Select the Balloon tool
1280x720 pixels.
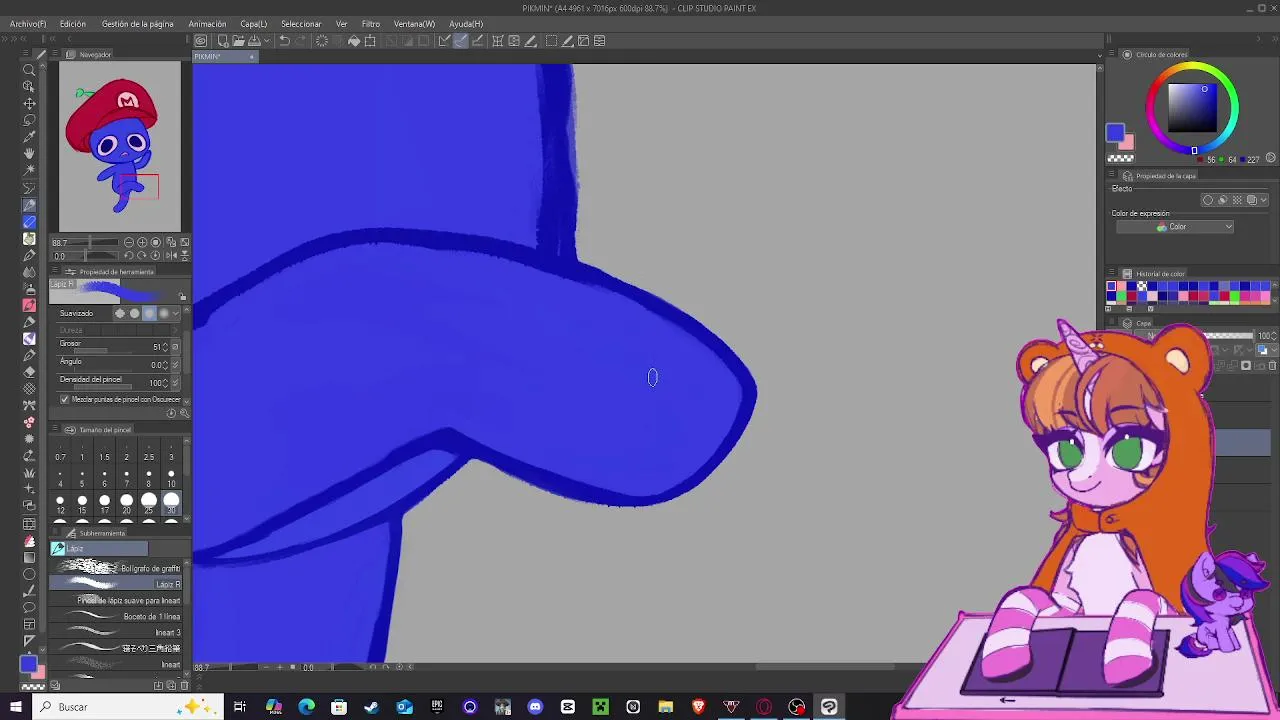[29, 607]
